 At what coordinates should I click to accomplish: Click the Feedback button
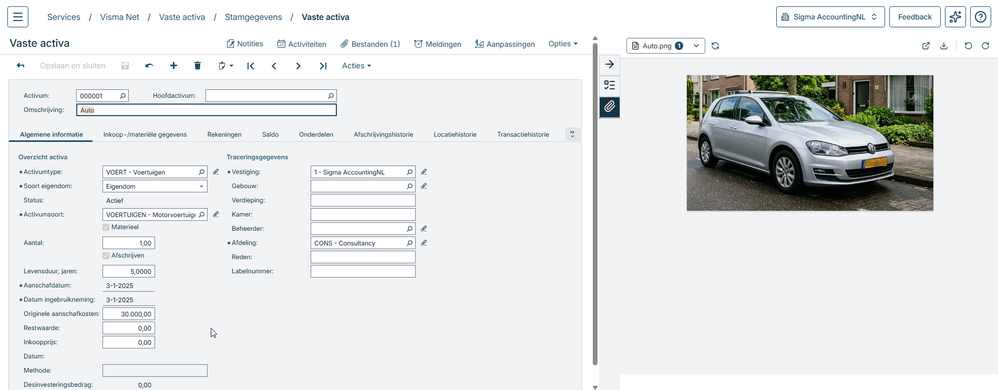pyautogui.click(x=915, y=17)
